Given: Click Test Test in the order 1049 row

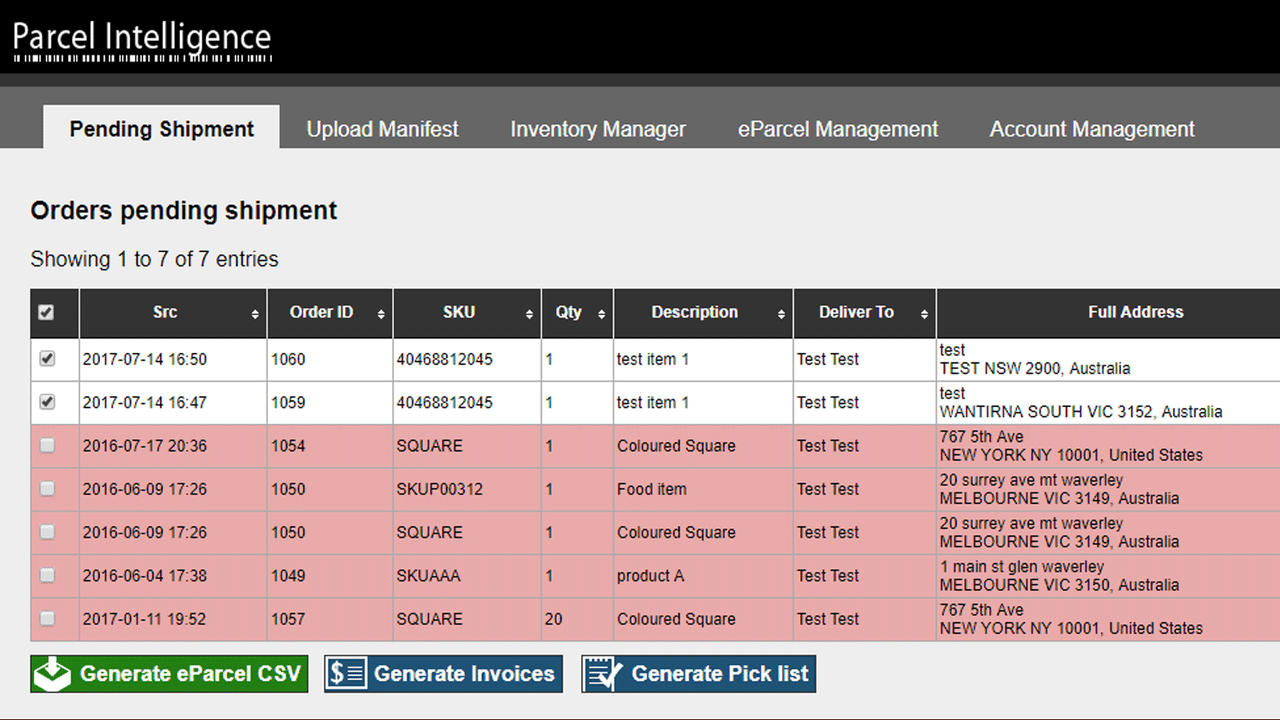Looking at the screenshot, I should (x=828, y=576).
